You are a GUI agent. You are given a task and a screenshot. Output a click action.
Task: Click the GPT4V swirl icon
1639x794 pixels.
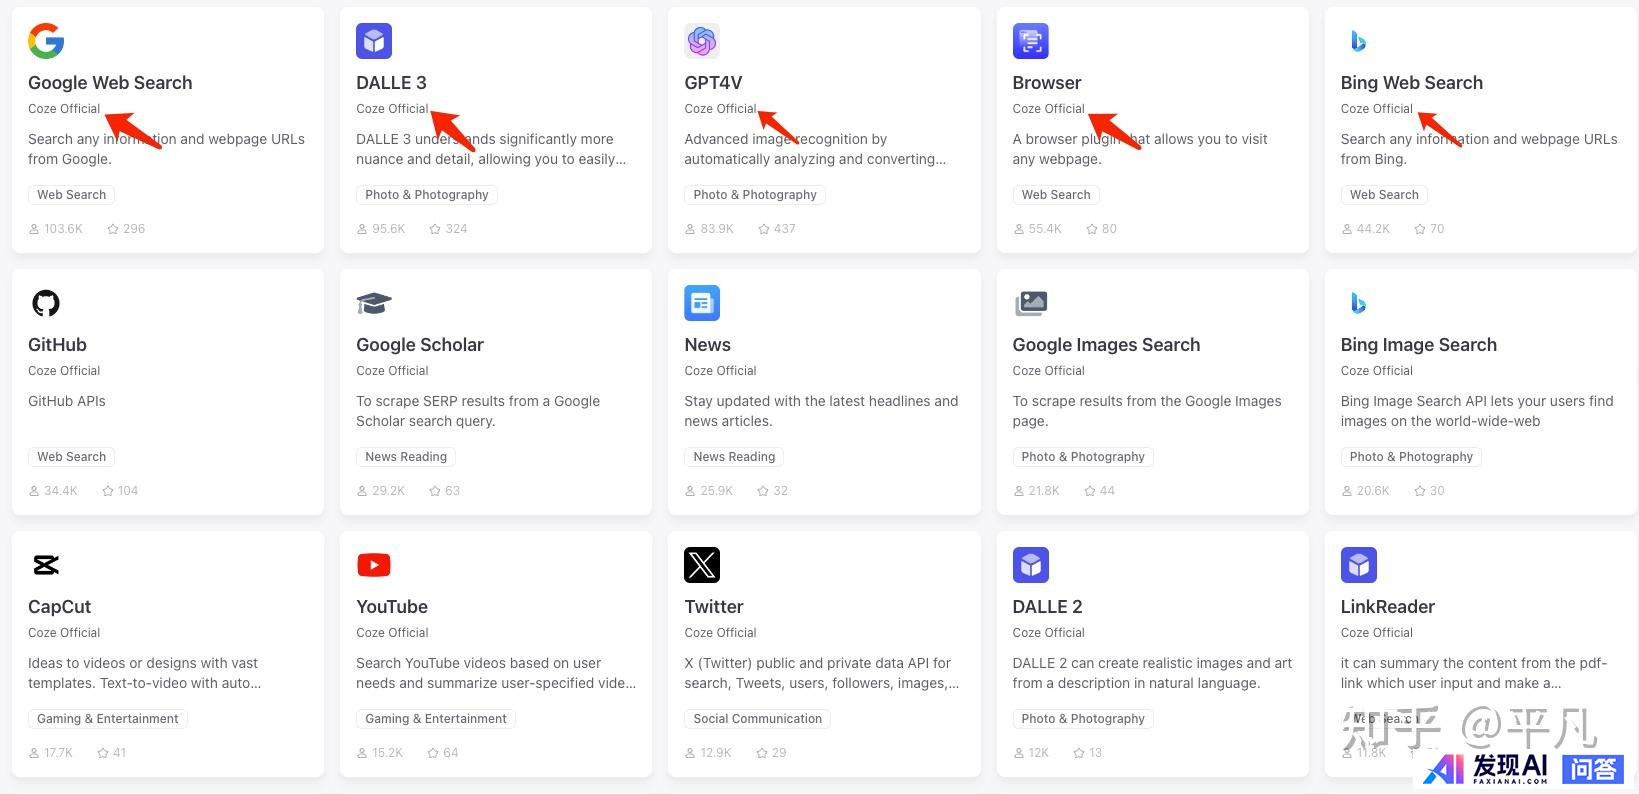[702, 41]
